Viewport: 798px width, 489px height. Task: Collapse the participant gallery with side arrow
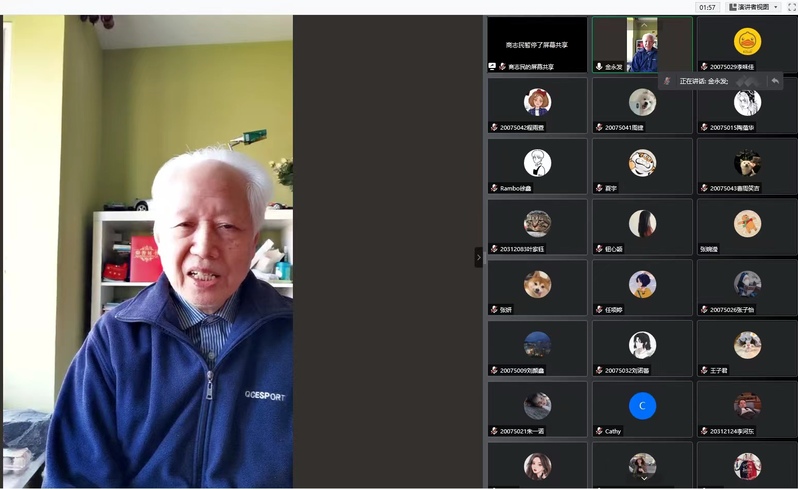point(478,257)
